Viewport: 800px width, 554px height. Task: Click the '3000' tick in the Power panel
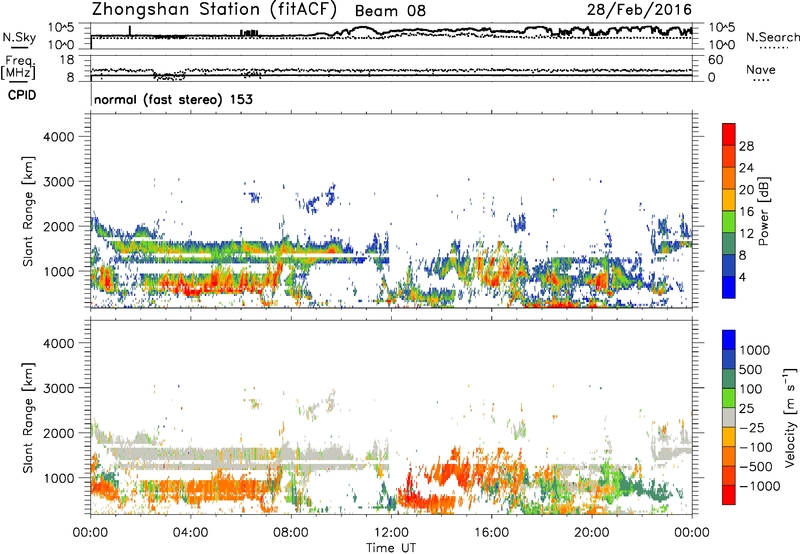click(x=59, y=182)
